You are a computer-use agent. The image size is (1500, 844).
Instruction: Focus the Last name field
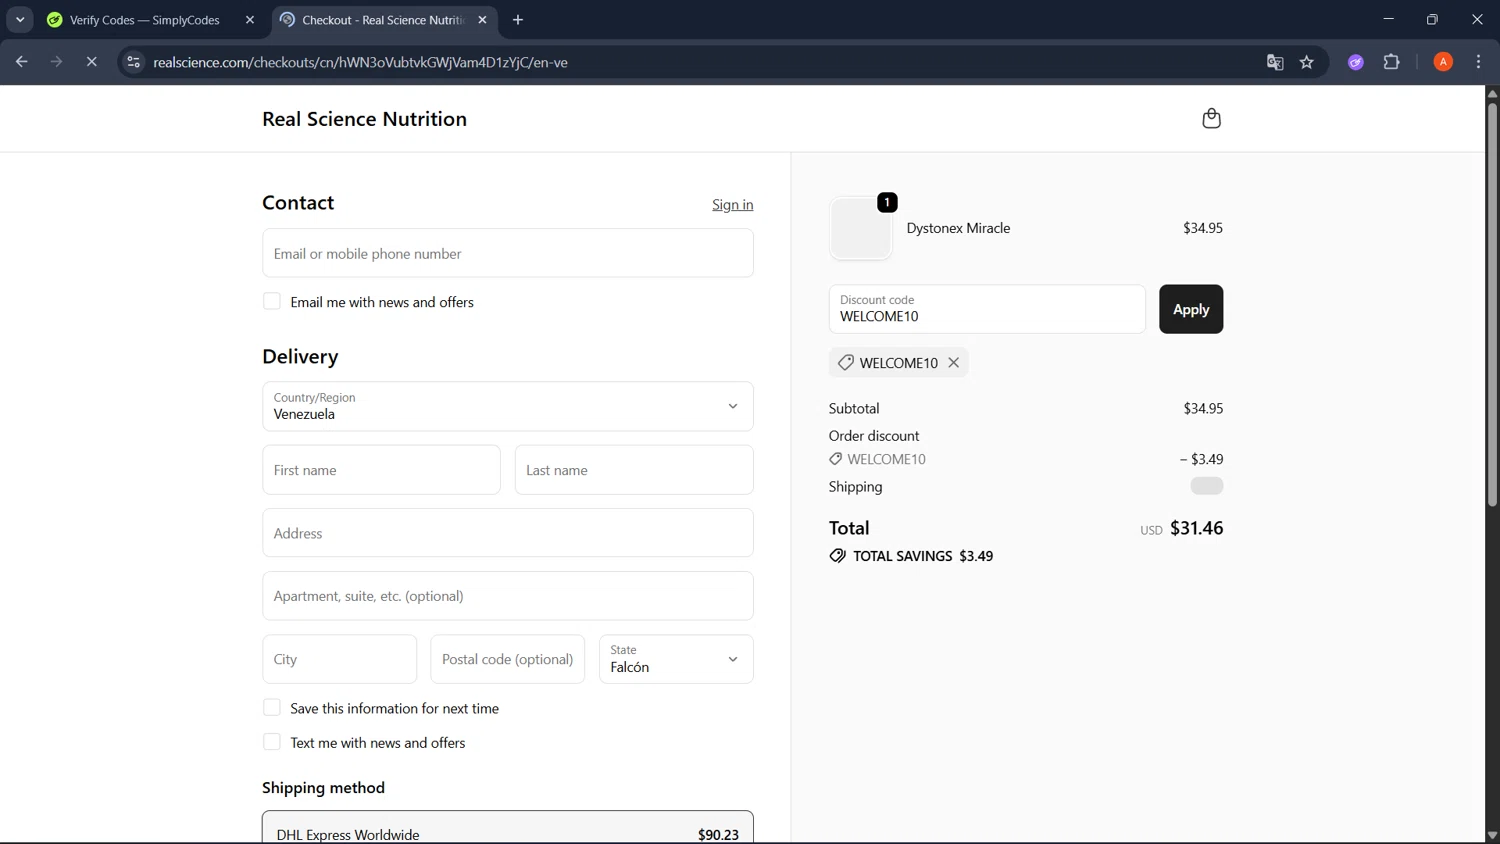(634, 470)
